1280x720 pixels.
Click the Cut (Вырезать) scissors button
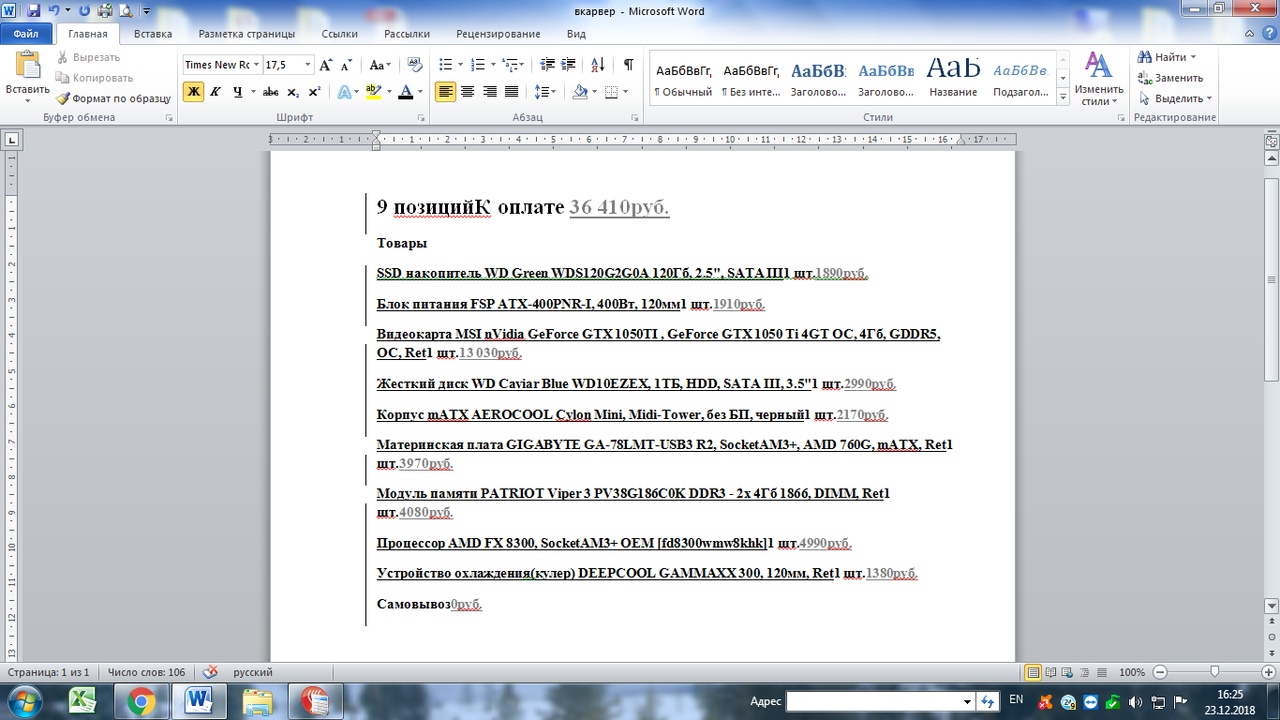tap(89, 57)
